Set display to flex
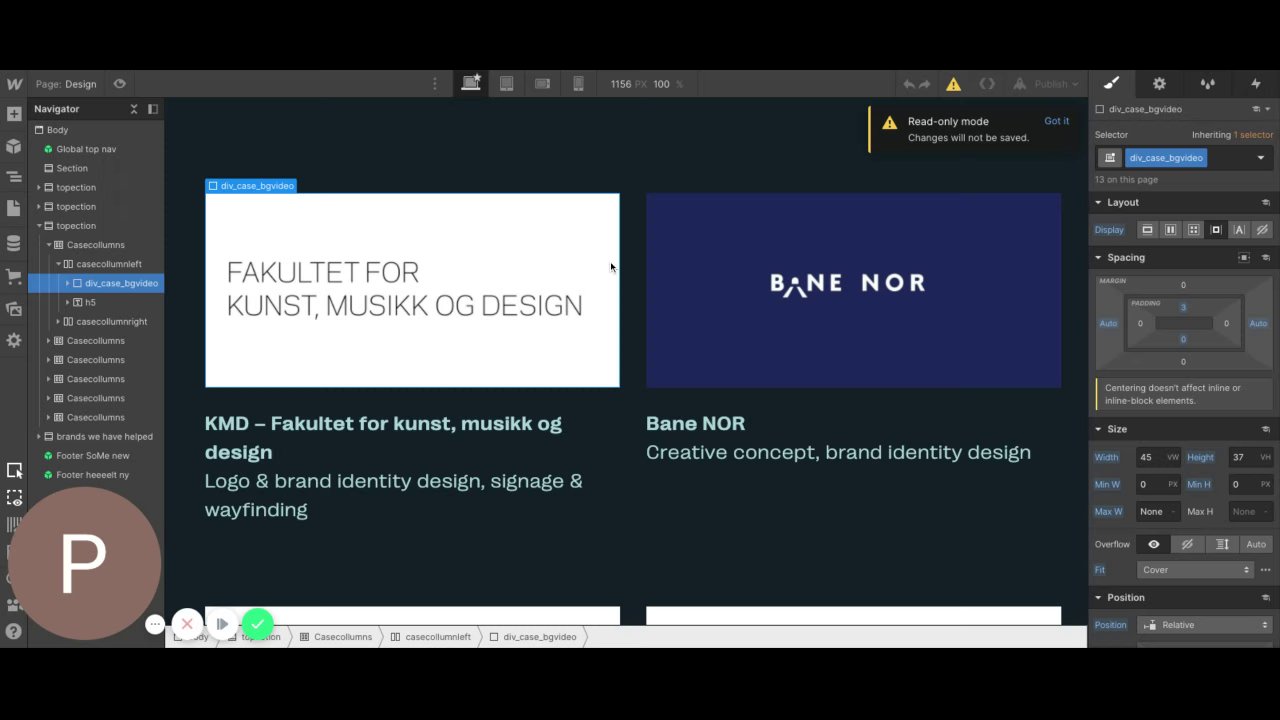This screenshot has width=1280, height=720. [1170, 230]
